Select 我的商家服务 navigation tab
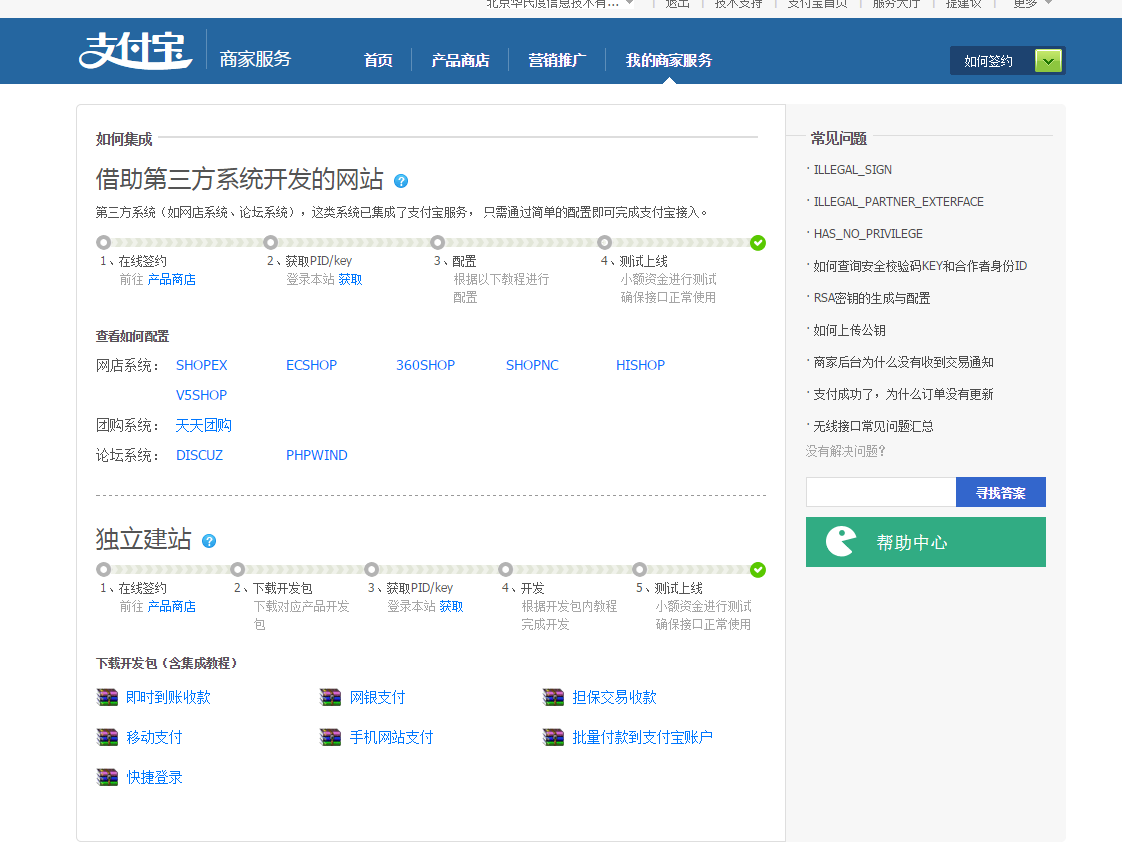 (669, 60)
